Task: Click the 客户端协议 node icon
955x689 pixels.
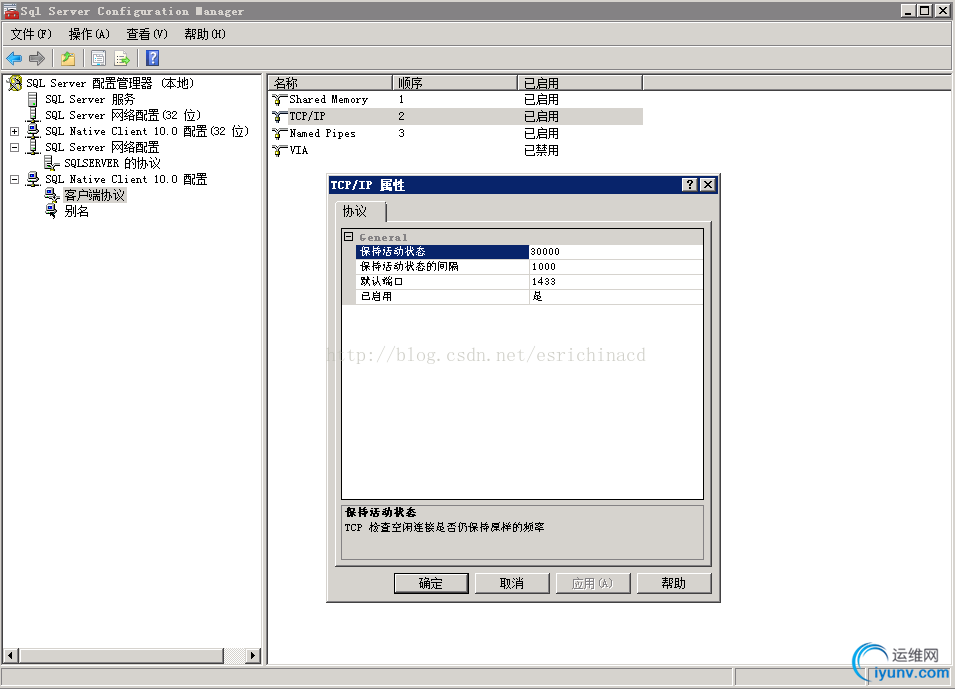Action: click(52, 195)
